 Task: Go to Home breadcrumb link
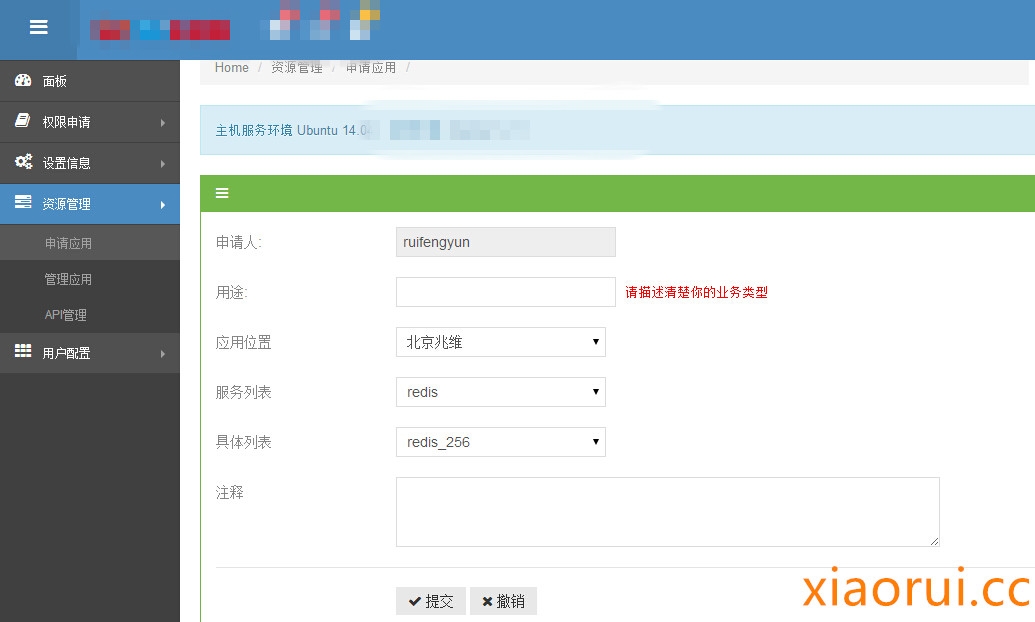(232, 68)
